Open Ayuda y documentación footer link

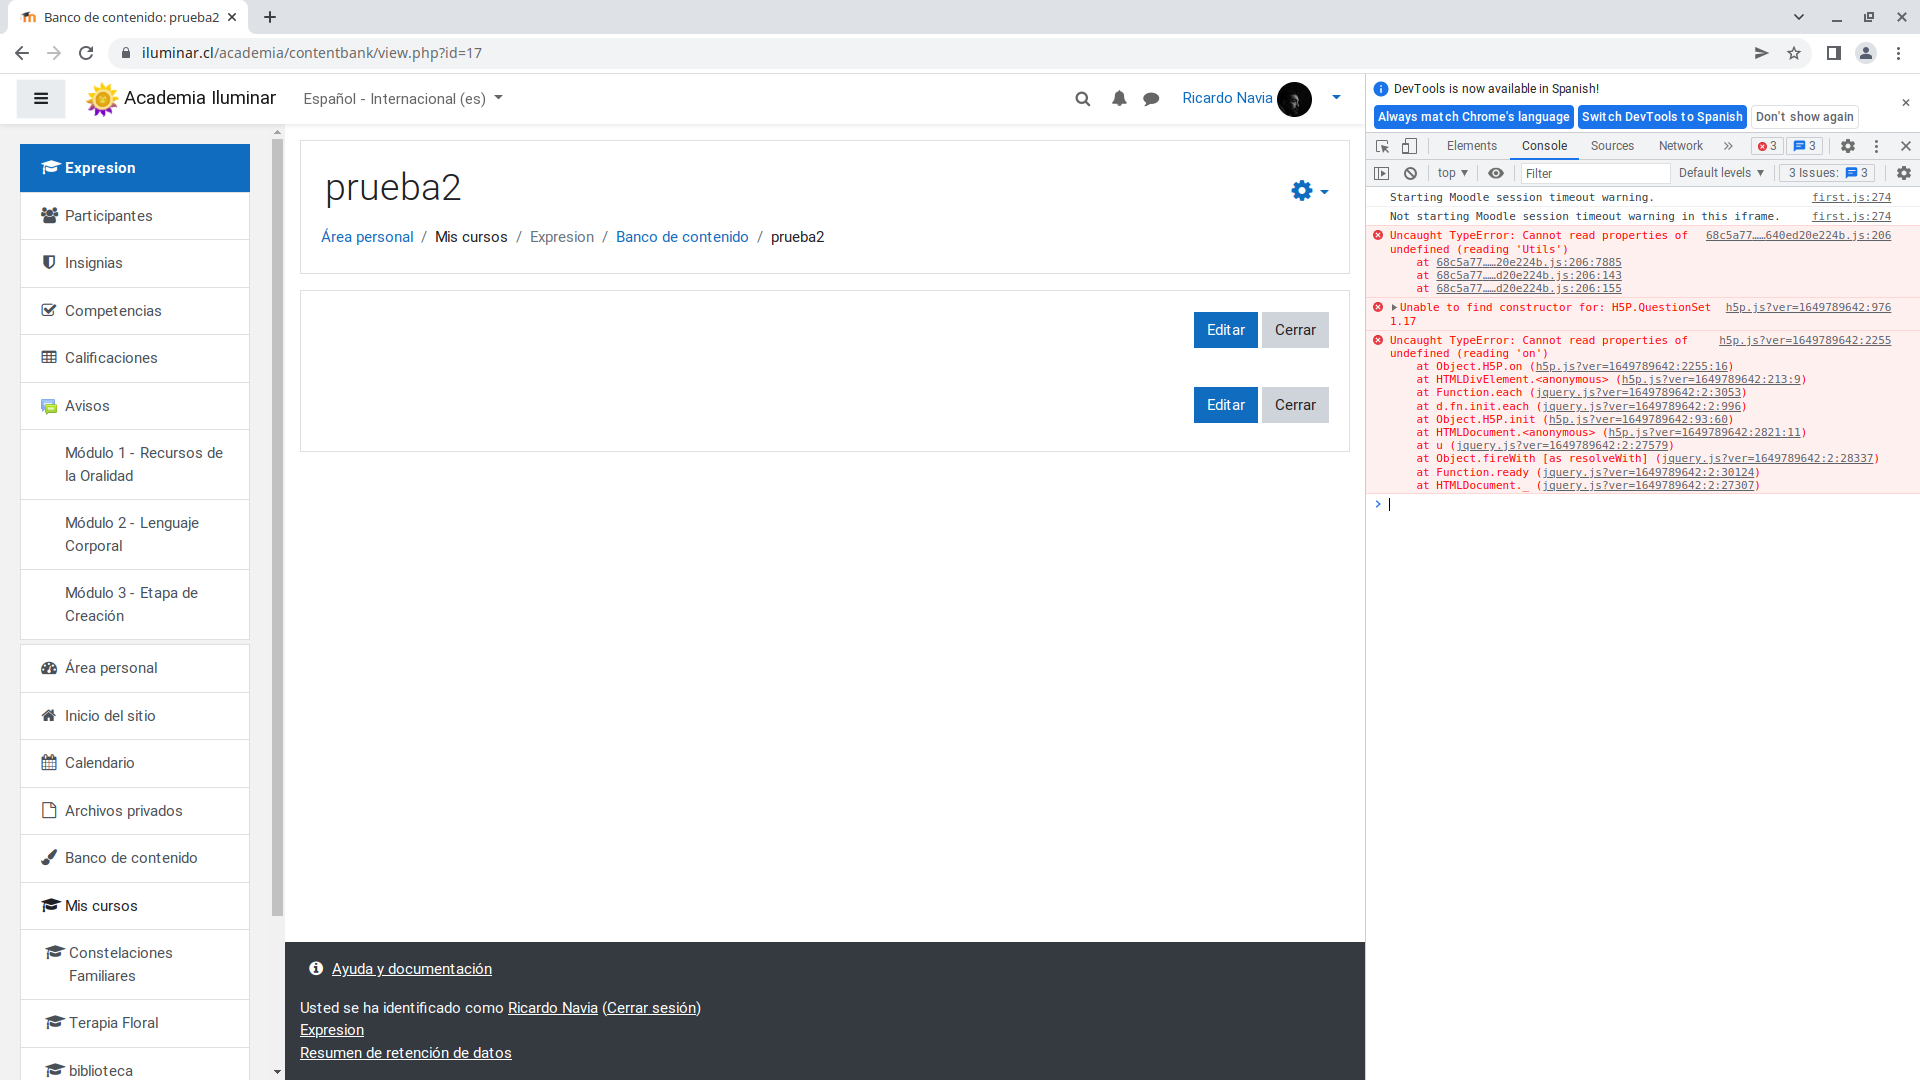(x=411, y=969)
